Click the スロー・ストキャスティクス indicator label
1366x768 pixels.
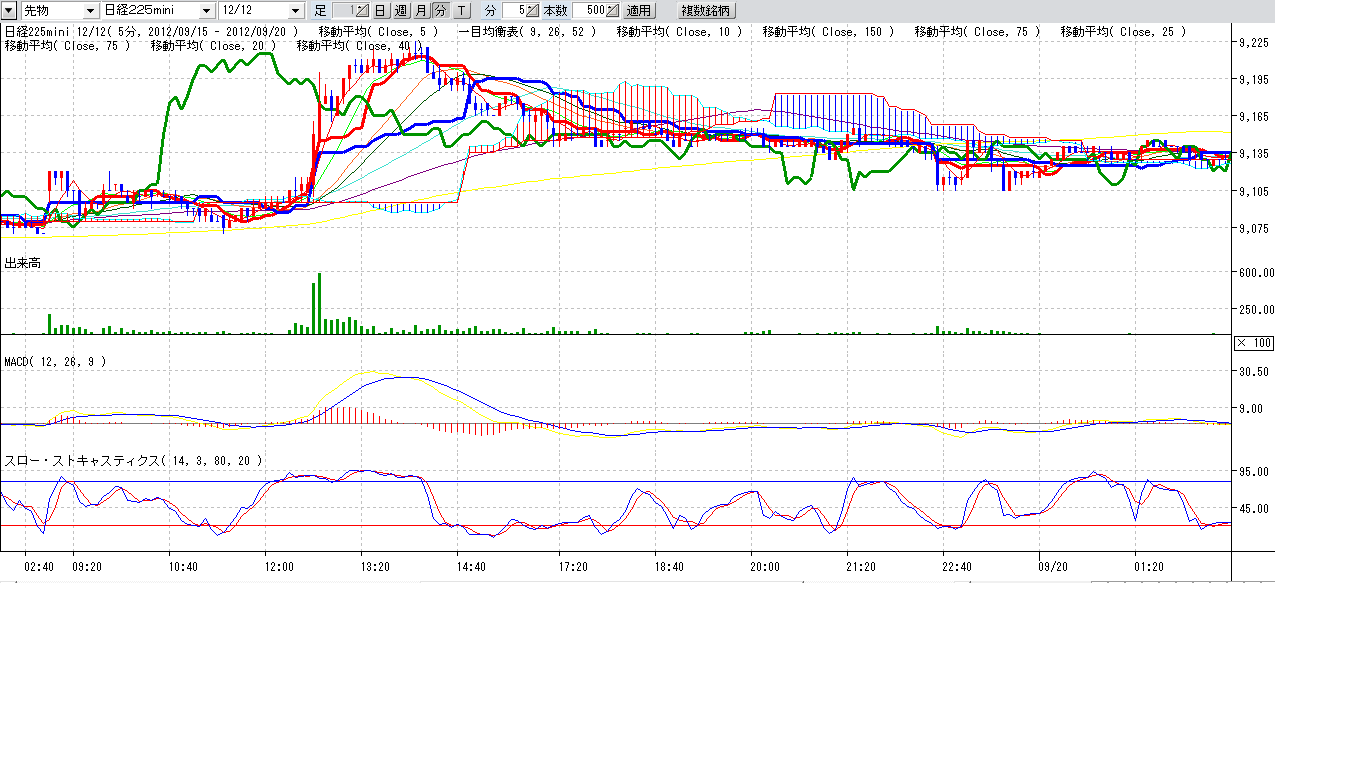coord(133,460)
